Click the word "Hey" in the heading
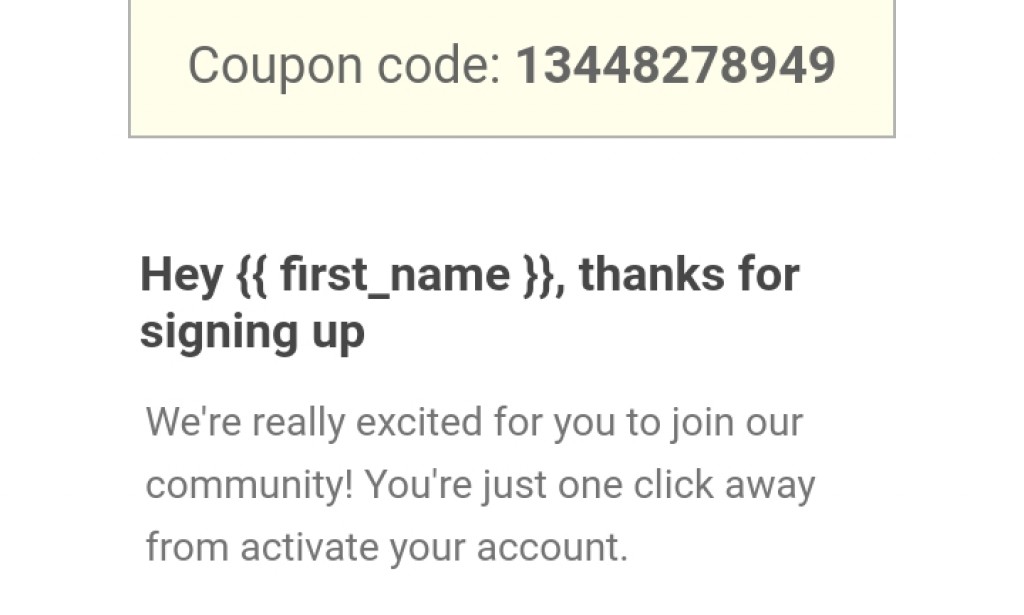The image size is (1024, 615). [x=182, y=275]
